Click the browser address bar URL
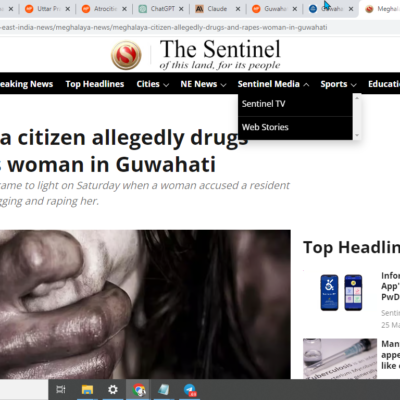This screenshot has width=400, height=400. [x=163, y=27]
